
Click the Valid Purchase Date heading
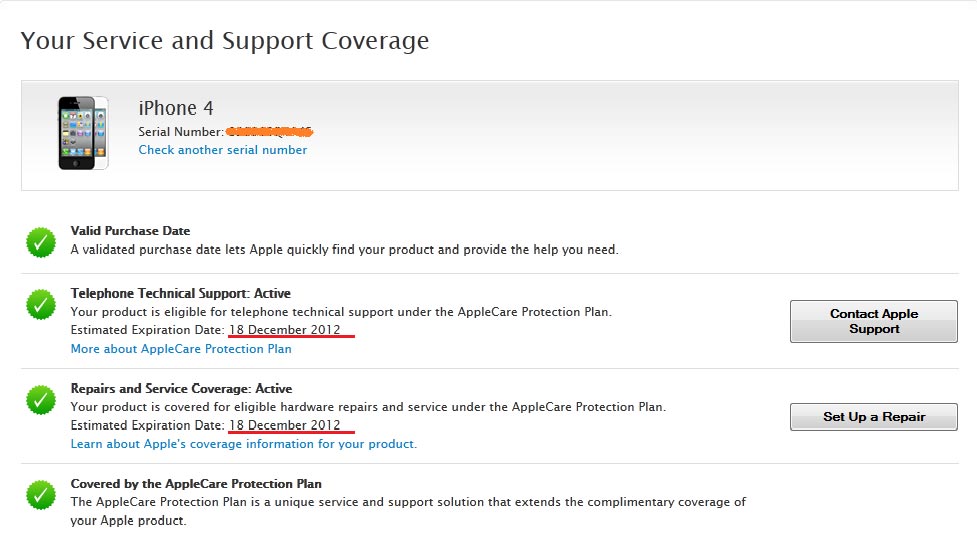coord(130,231)
